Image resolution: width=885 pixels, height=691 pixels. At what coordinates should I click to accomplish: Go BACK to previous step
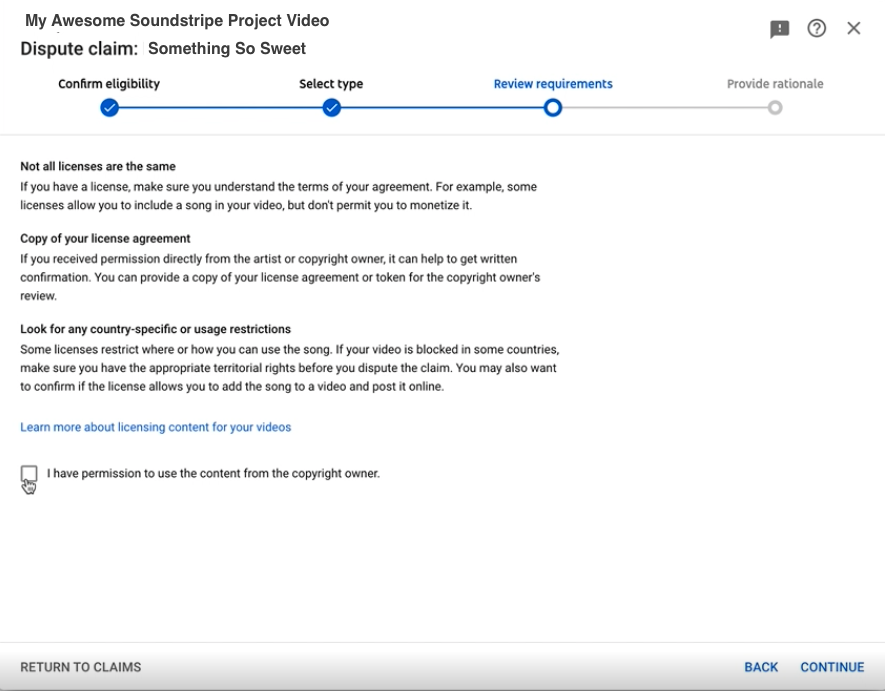point(761,667)
